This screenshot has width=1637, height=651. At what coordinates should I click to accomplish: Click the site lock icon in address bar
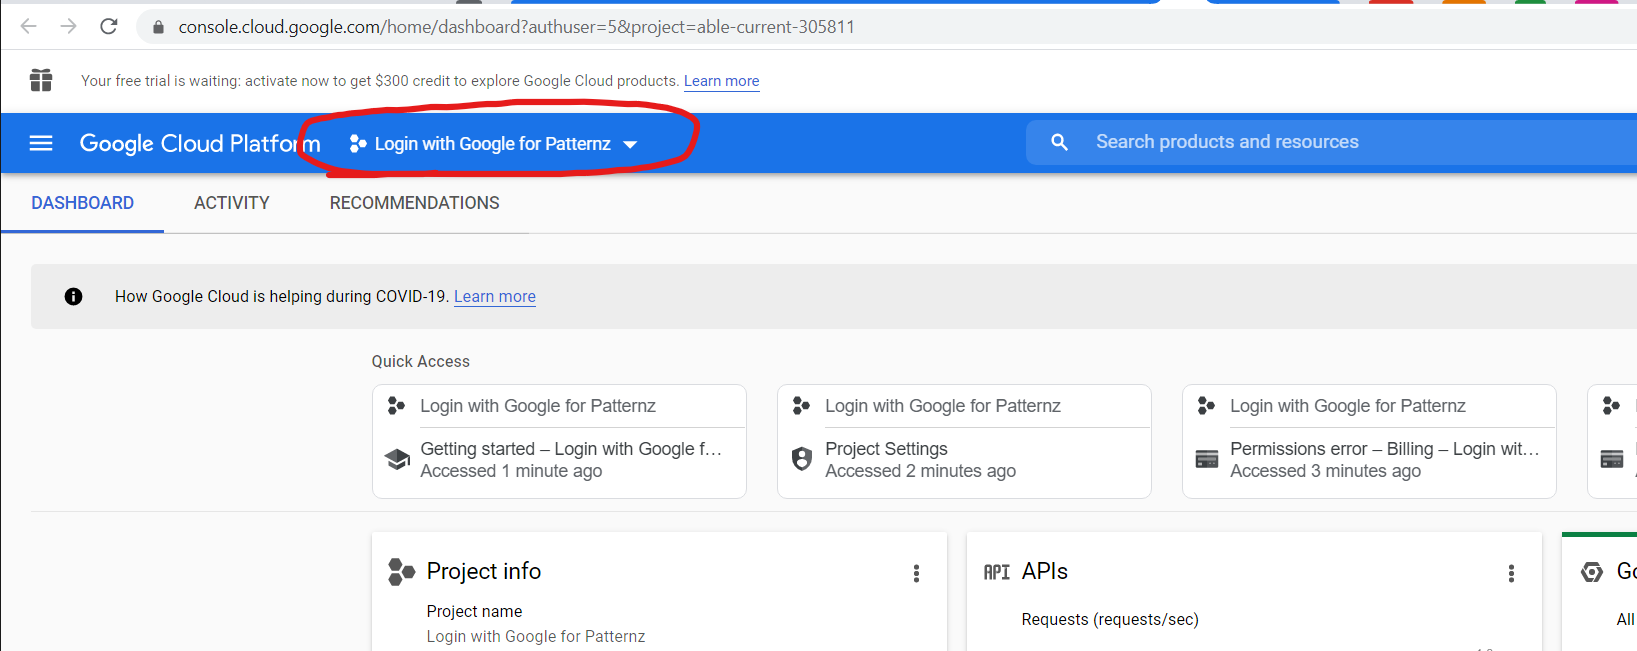158,27
